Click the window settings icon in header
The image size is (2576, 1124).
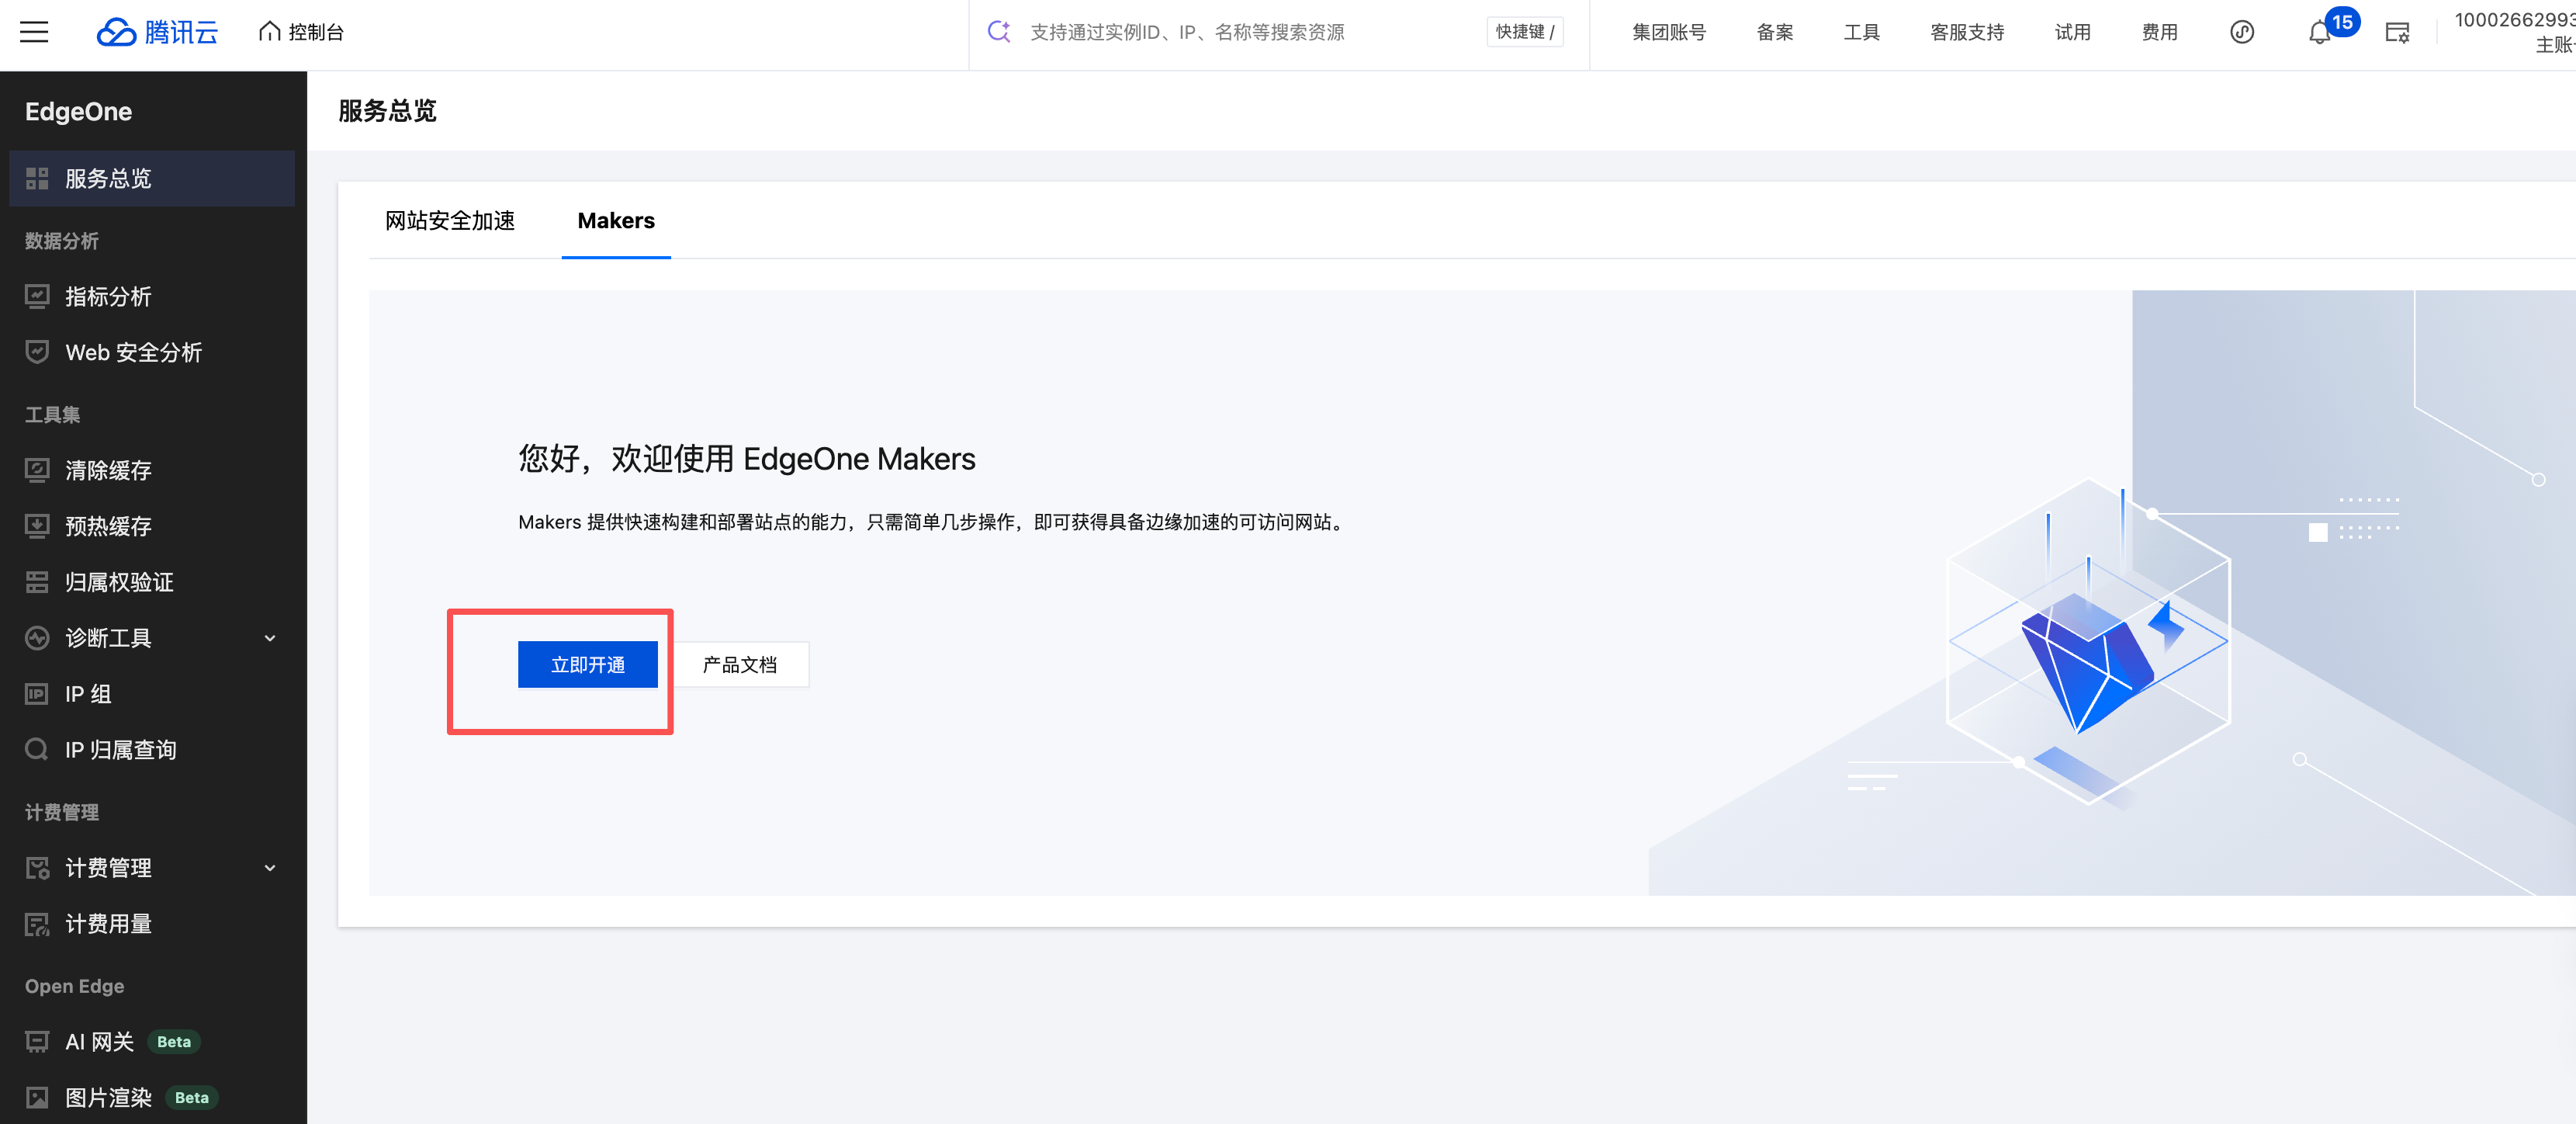click(2397, 33)
